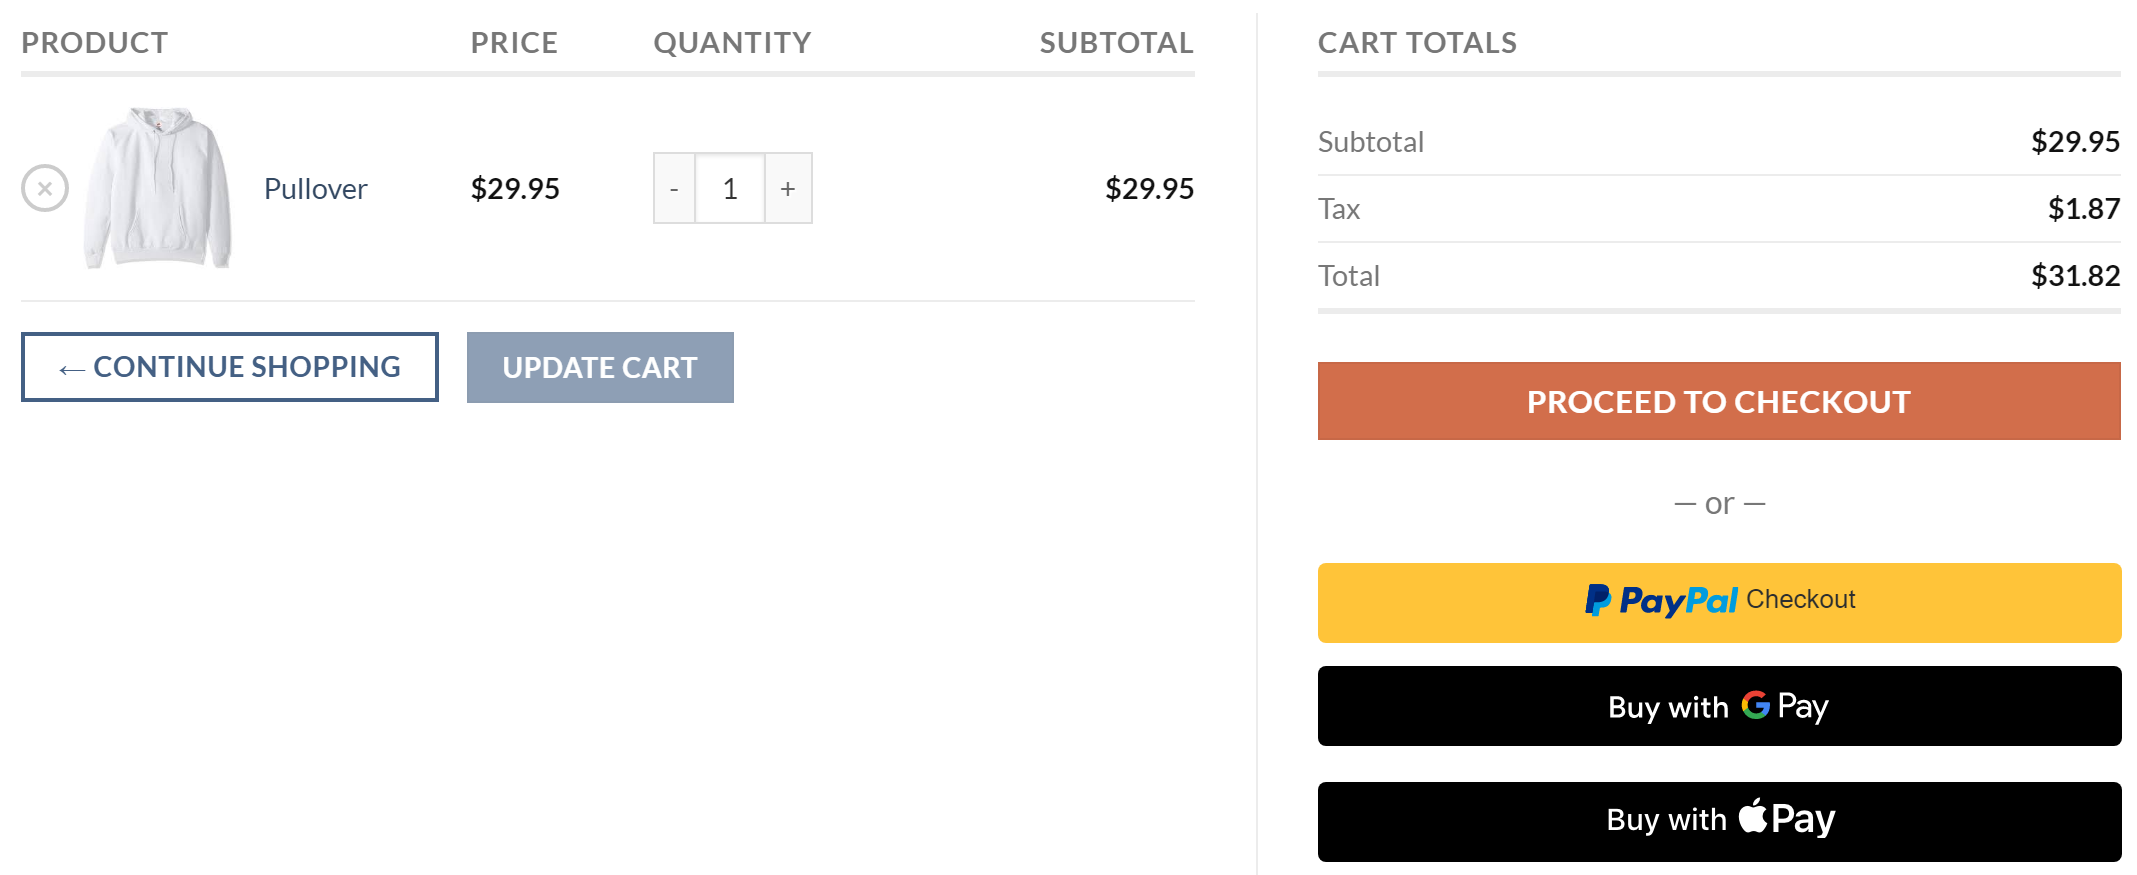Select the Total amount $31.82
2137x875 pixels.
pos(2075,276)
